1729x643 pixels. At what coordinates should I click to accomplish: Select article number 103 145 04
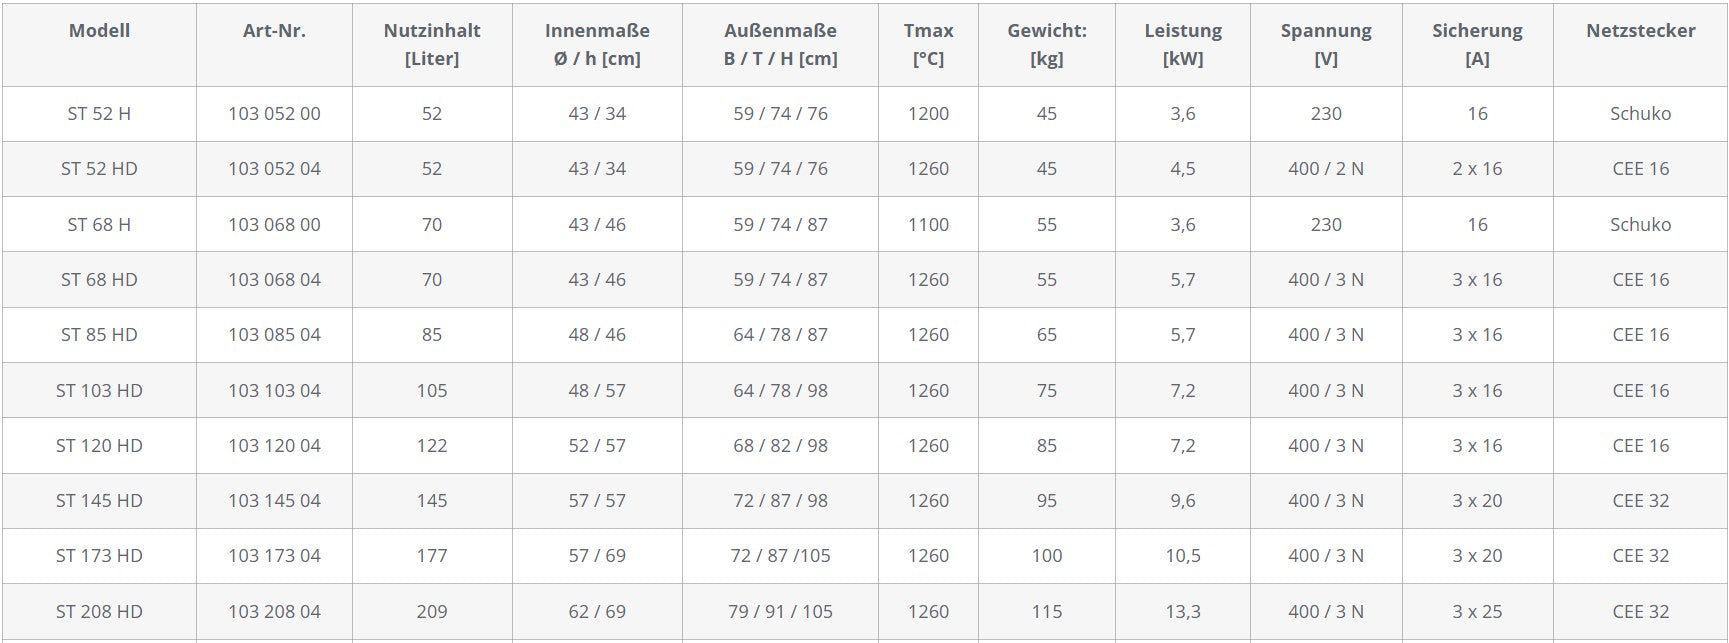[x=274, y=501]
